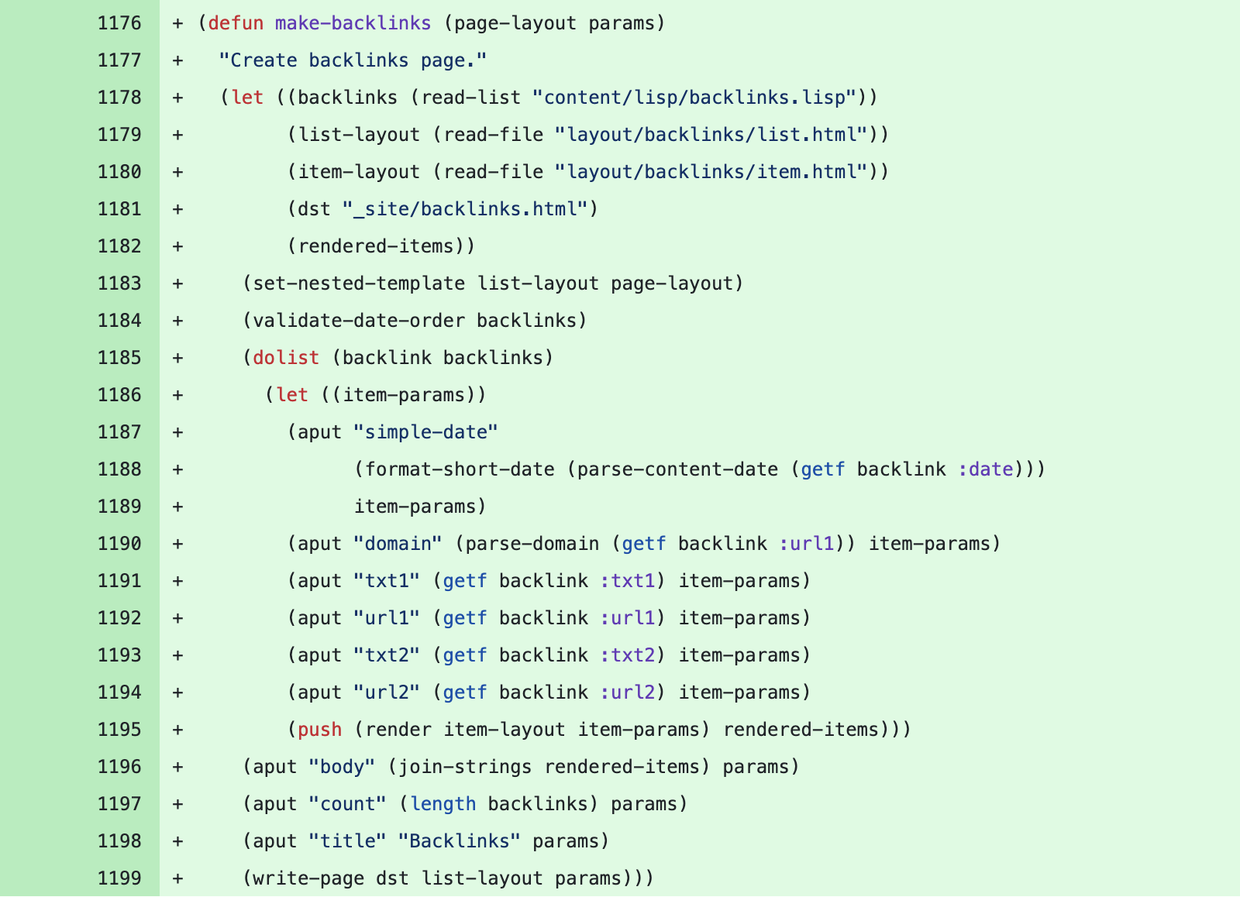Click line number 1183 in the gutter

pyautogui.click(x=119, y=283)
